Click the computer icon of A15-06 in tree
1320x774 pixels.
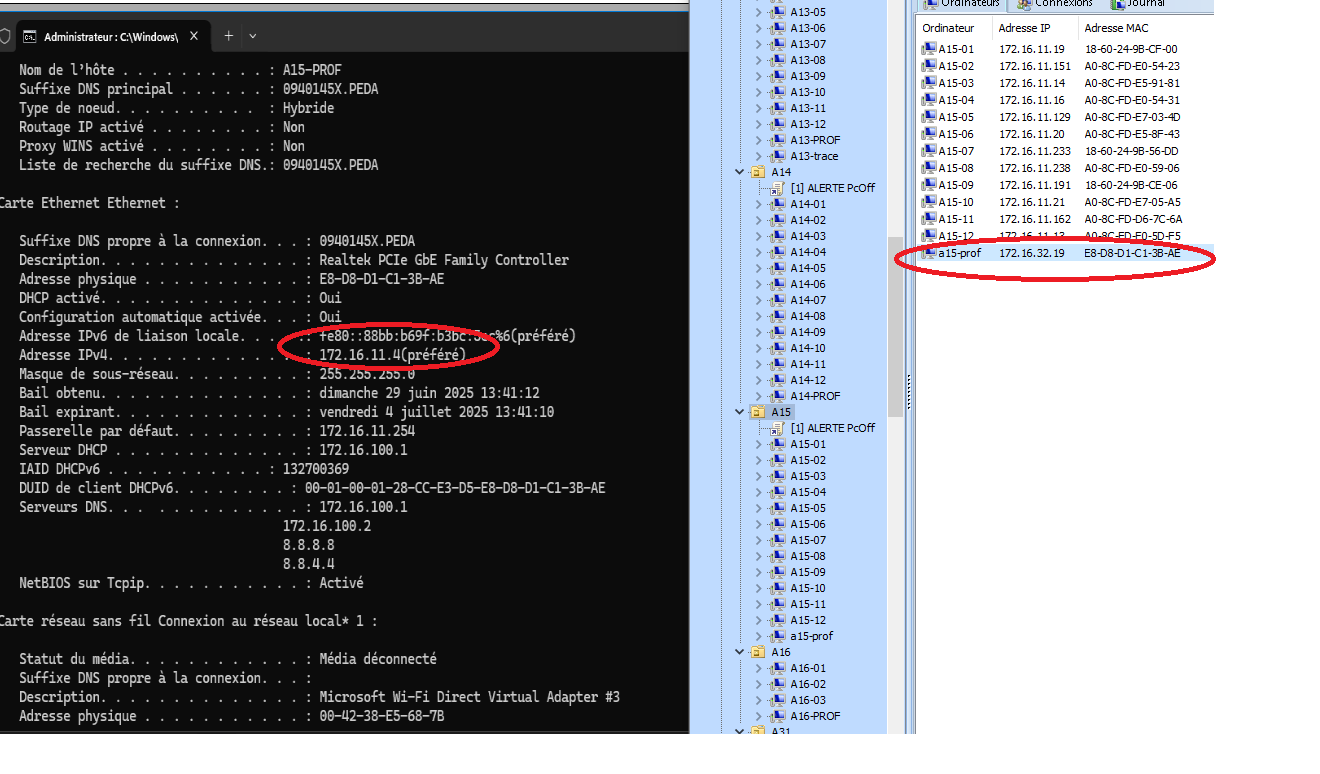tap(777, 524)
